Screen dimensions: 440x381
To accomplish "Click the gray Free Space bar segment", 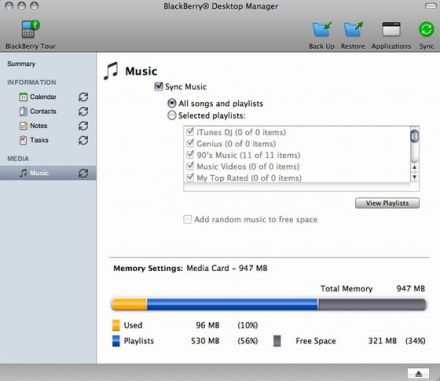I will (372, 304).
